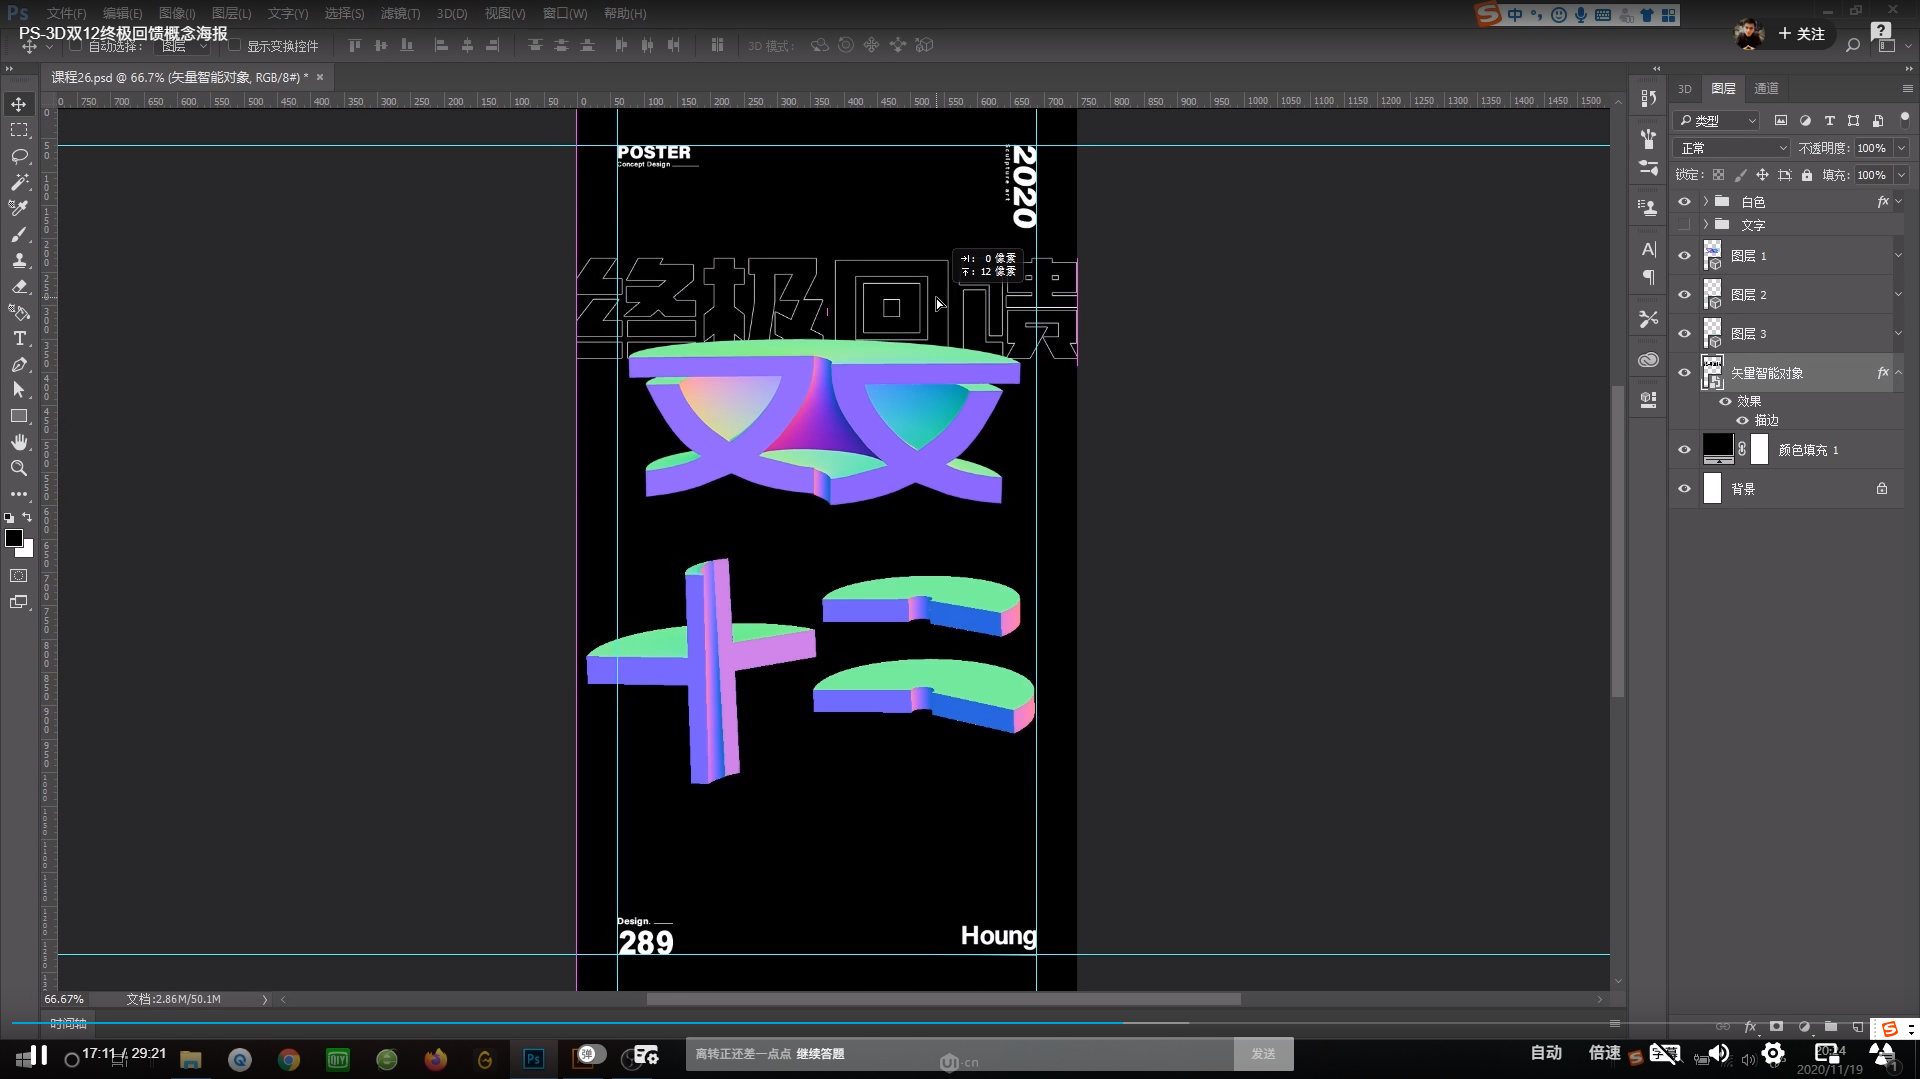
Task: Select the Lasso tool
Action: pos(19,156)
